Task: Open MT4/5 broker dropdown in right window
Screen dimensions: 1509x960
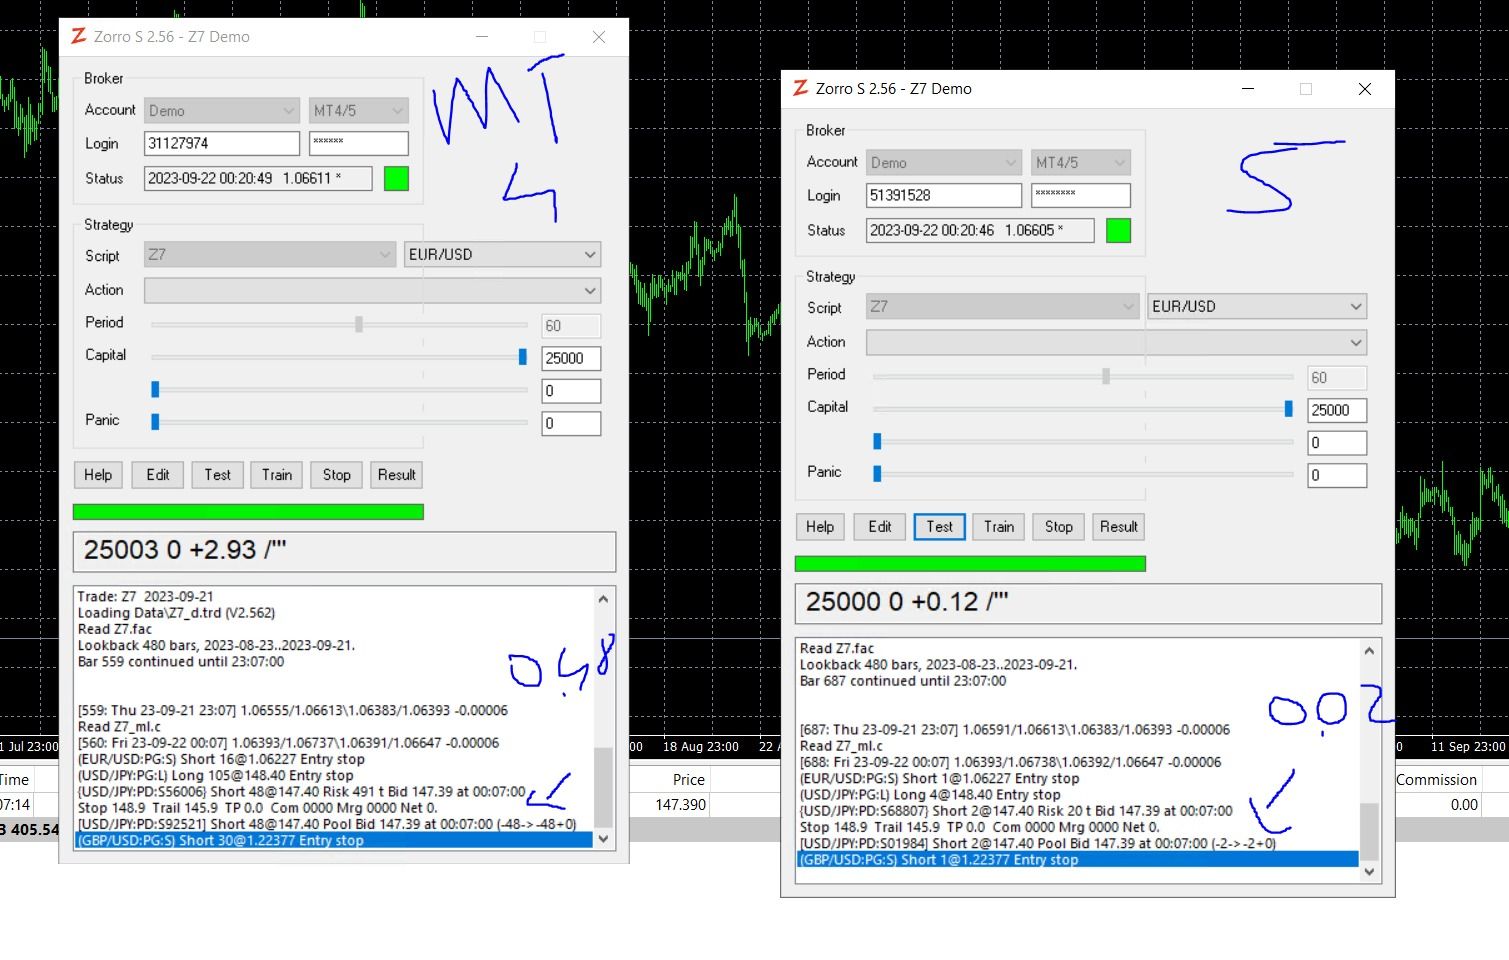Action: click(1080, 162)
